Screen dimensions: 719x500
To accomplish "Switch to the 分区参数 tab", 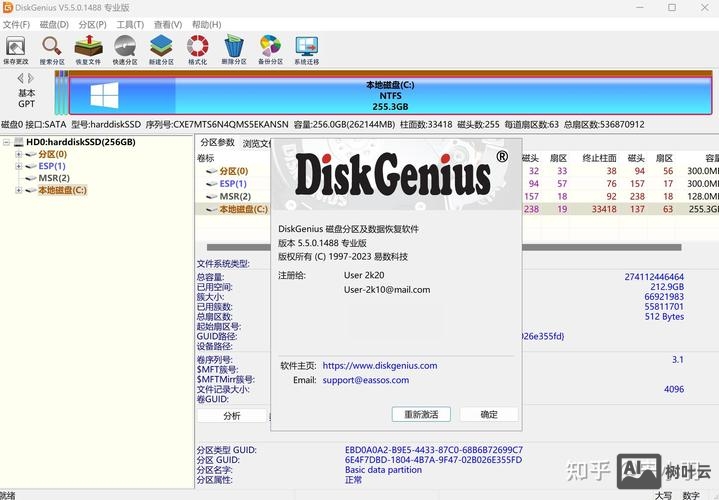I will pyautogui.click(x=217, y=143).
